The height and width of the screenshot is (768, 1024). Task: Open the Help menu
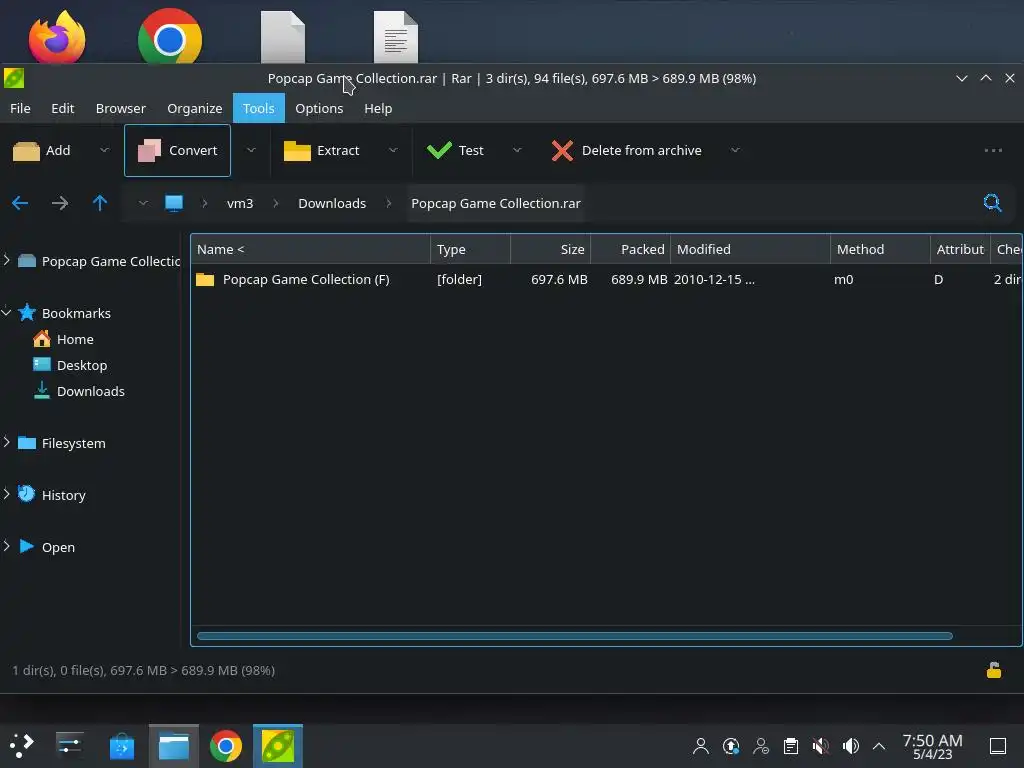pos(378,108)
